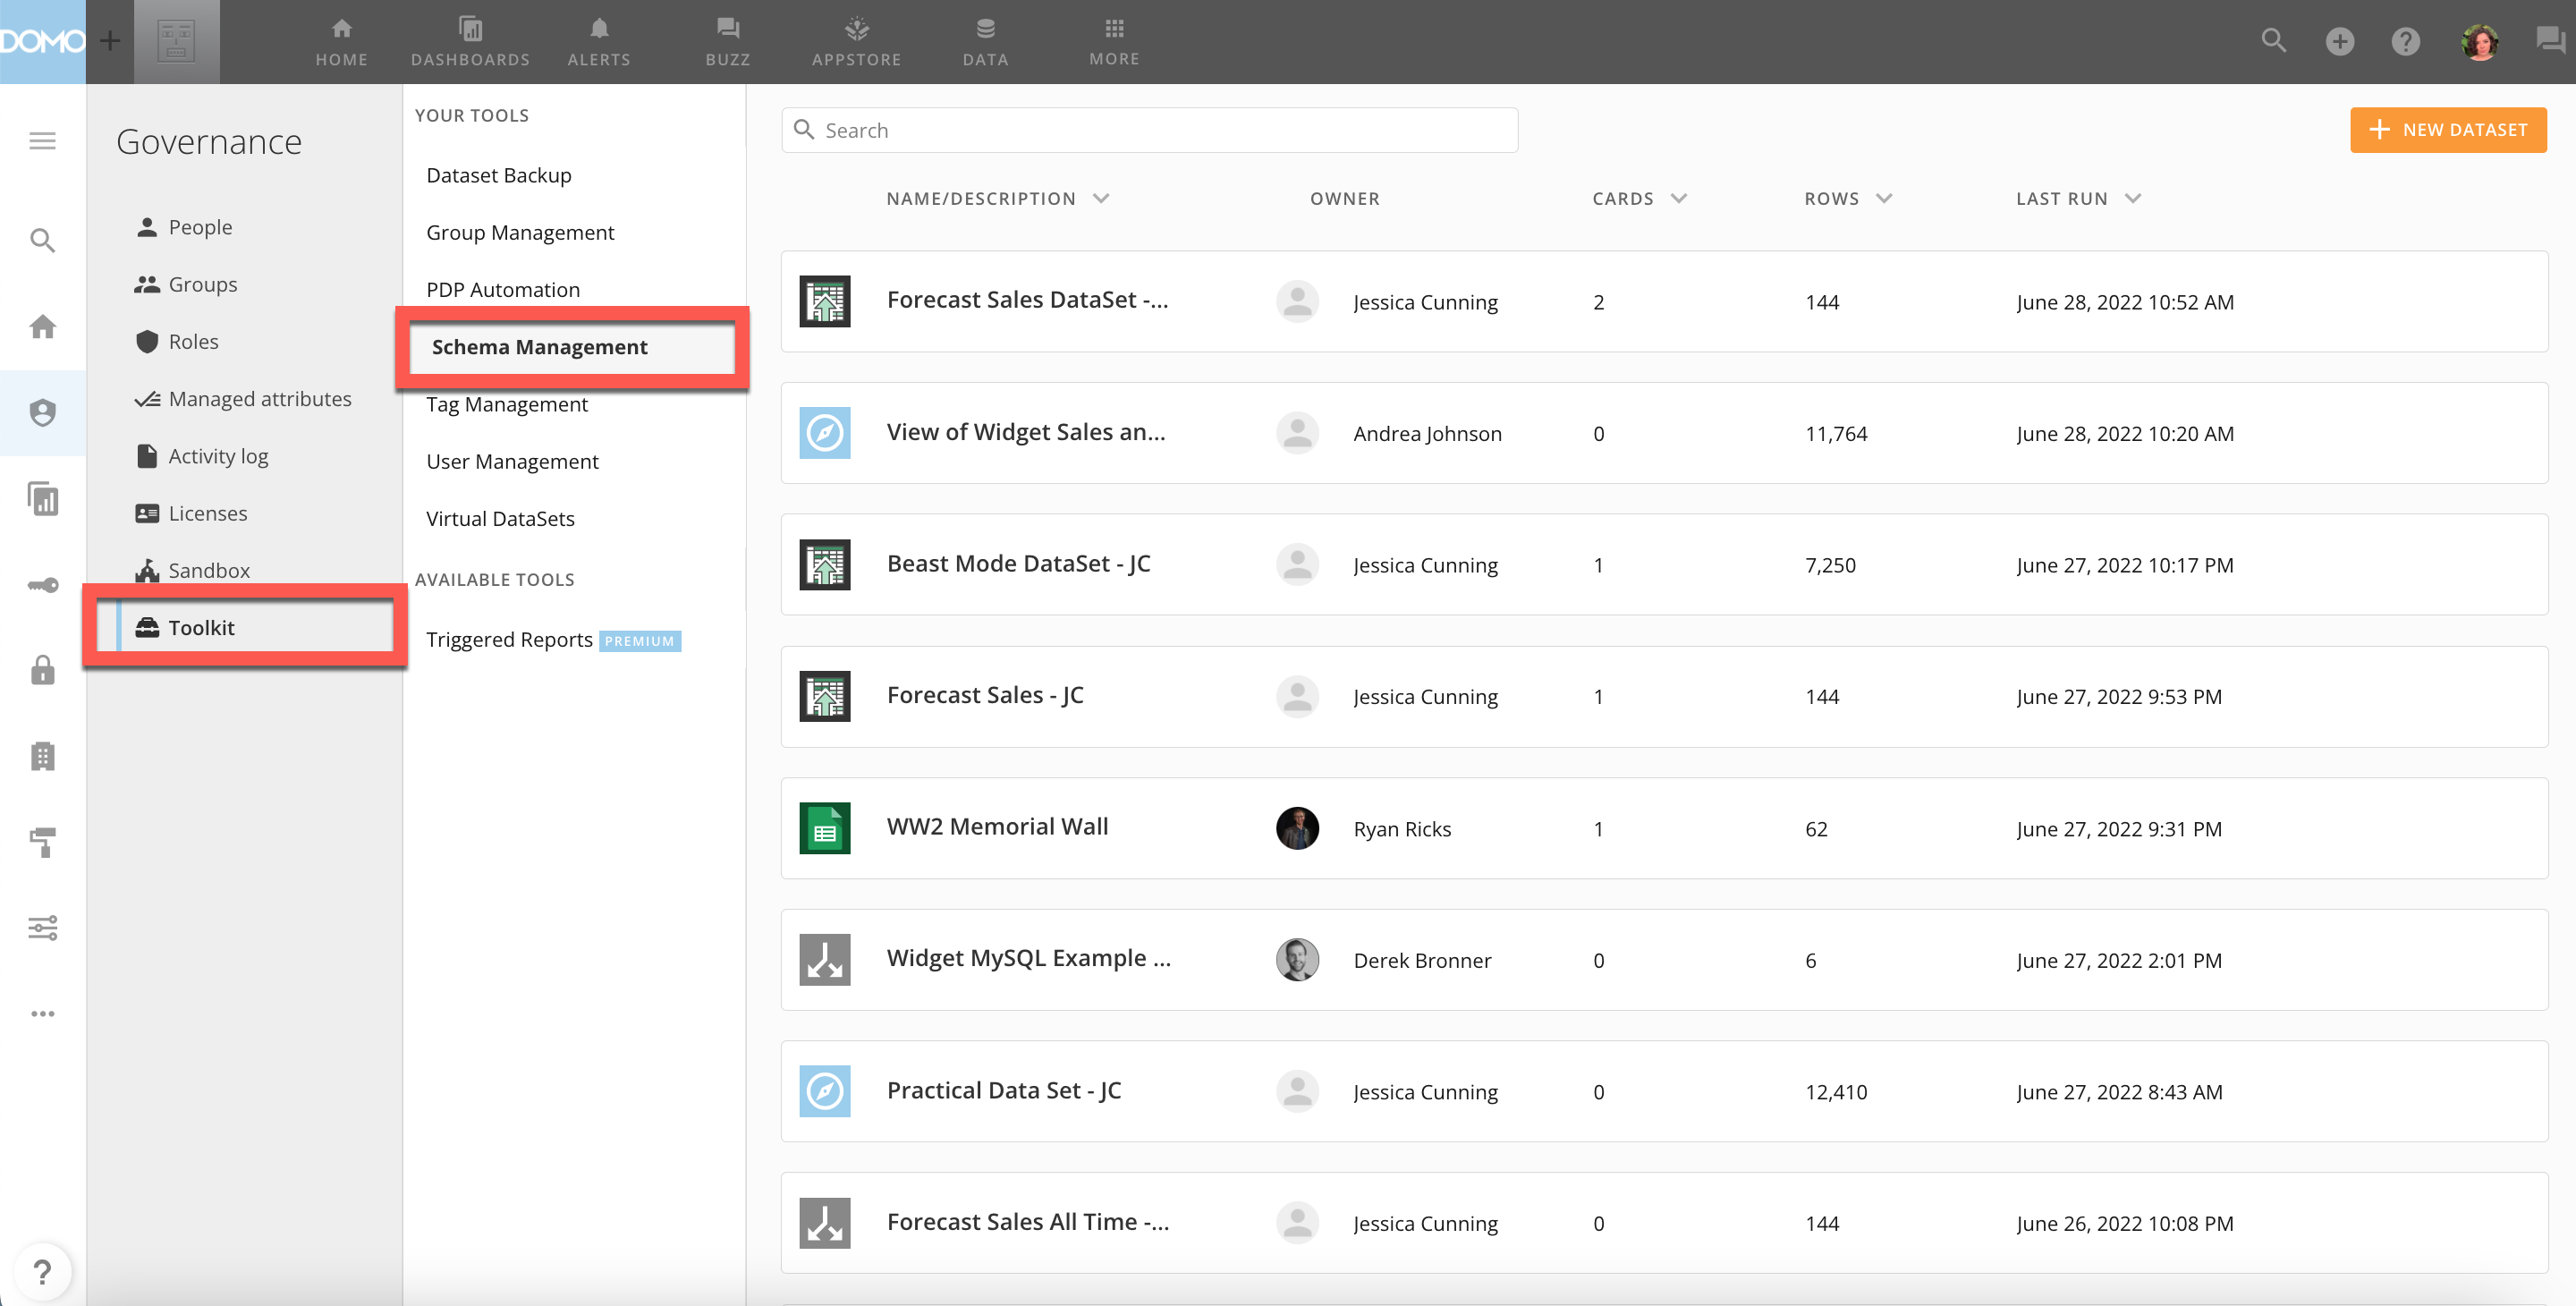Click the New Dataset button

point(2447,130)
